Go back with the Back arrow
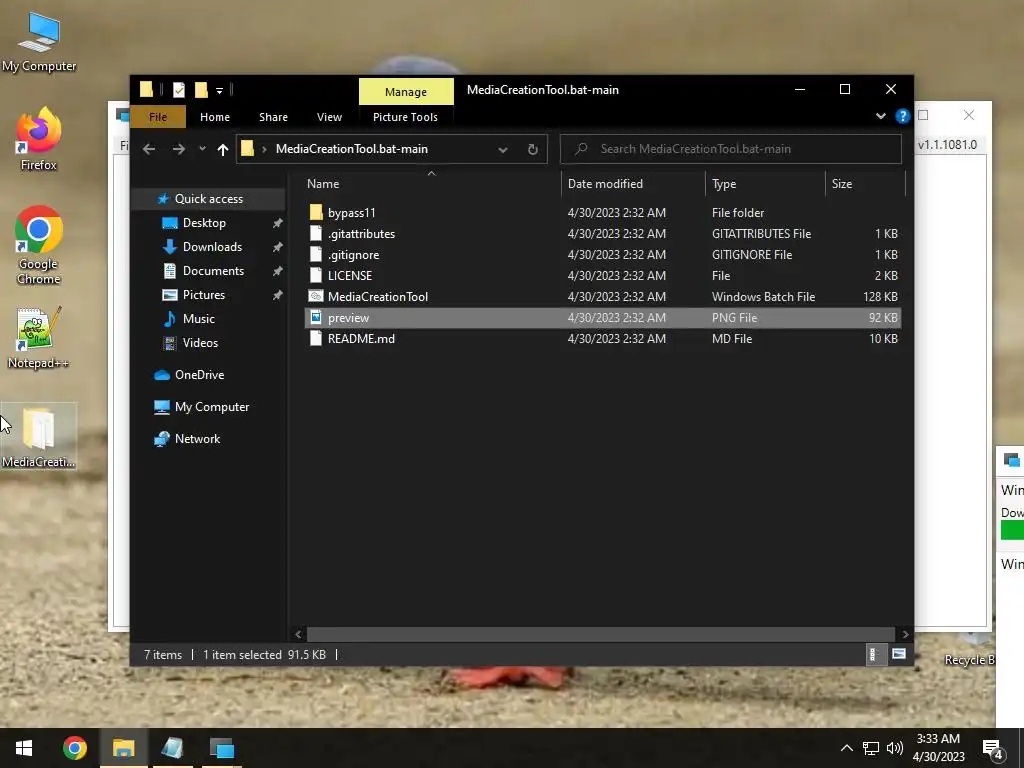 tap(149, 149)
